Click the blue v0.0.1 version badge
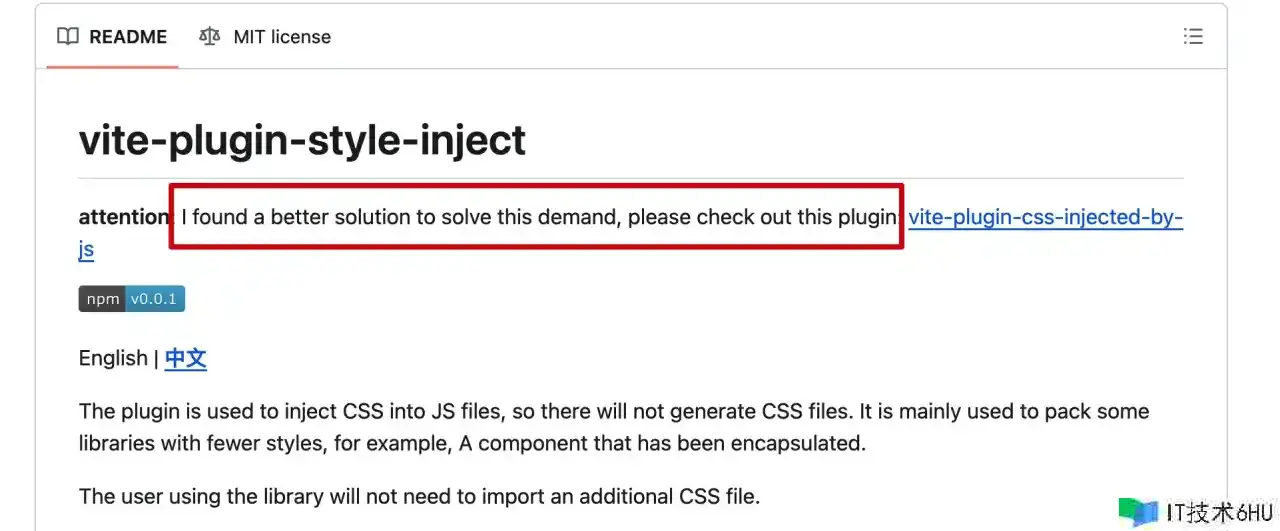Viewport: 1280px width, 531px height. pos(155,299)
